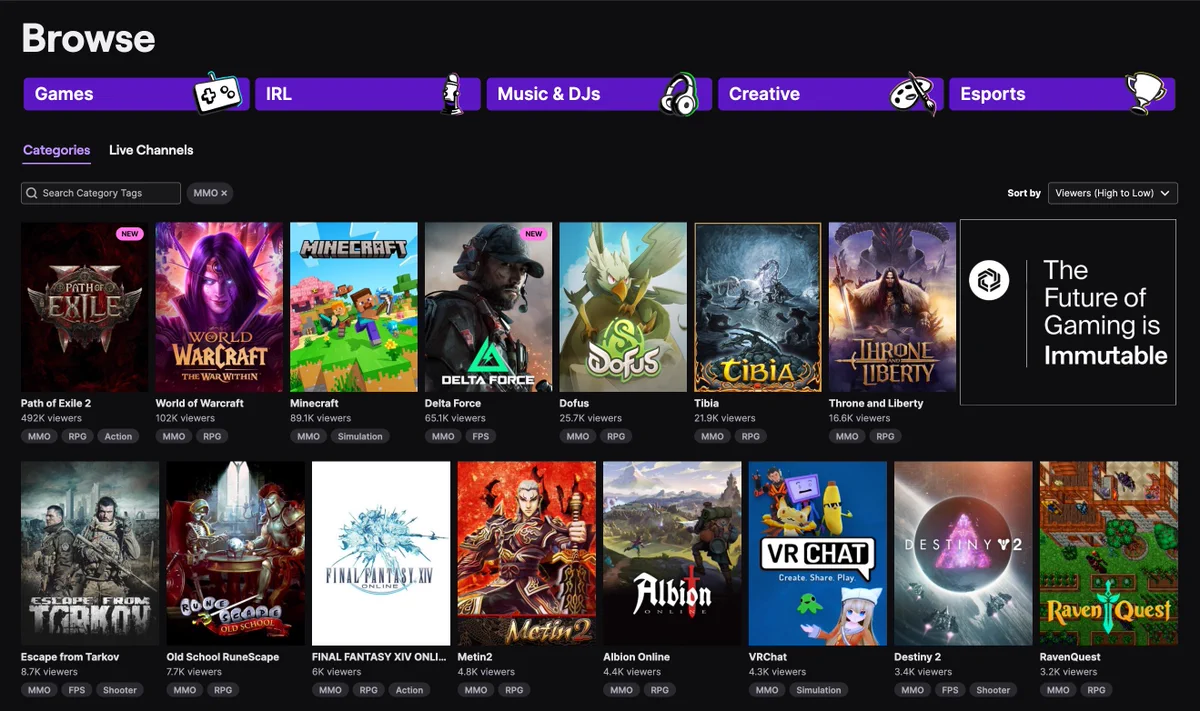Click the Throne and Liberty title link
The image size is (1200, 711).
876,403
